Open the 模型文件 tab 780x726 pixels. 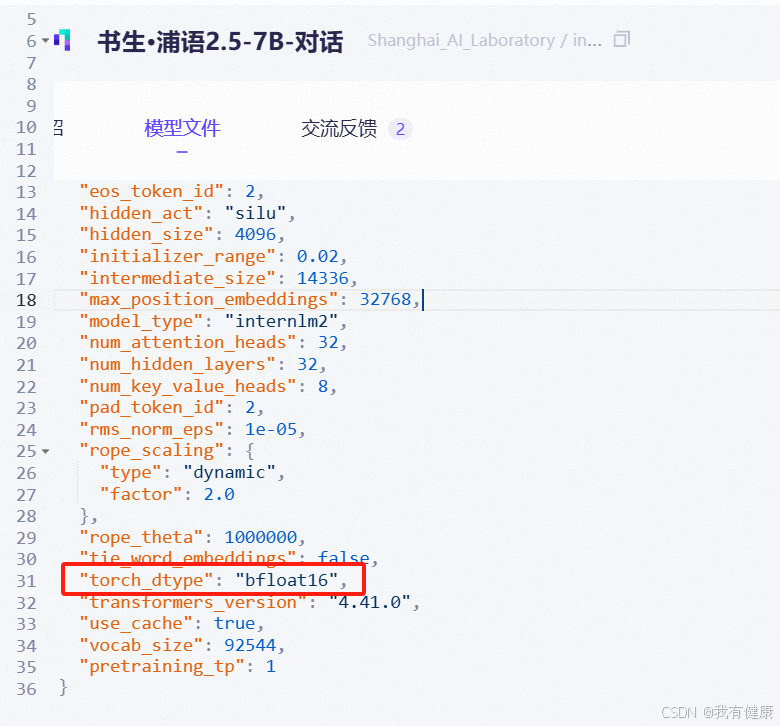coord(182,128)
